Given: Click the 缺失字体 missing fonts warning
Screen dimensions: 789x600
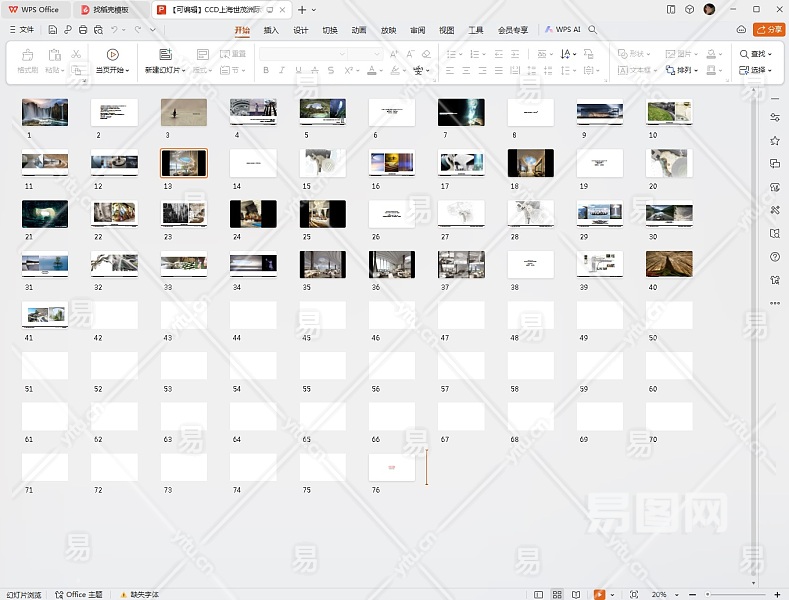Looking at the screenshot, I should 141,594.
